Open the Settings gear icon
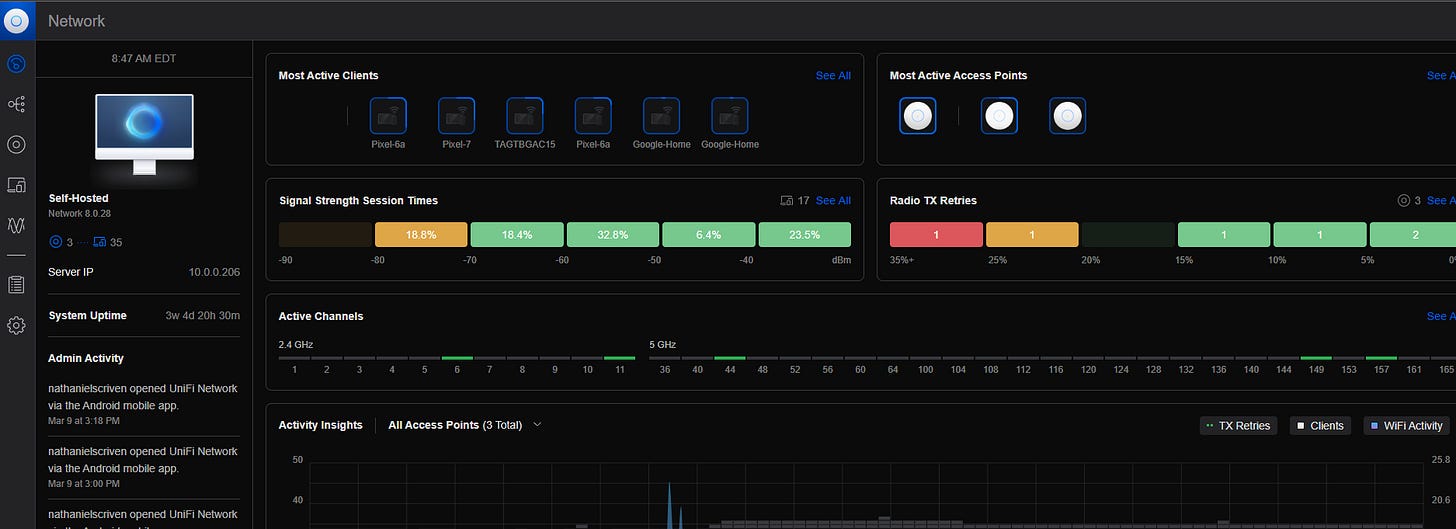Viewport: 1456px width, 529px height. (16, 325)
